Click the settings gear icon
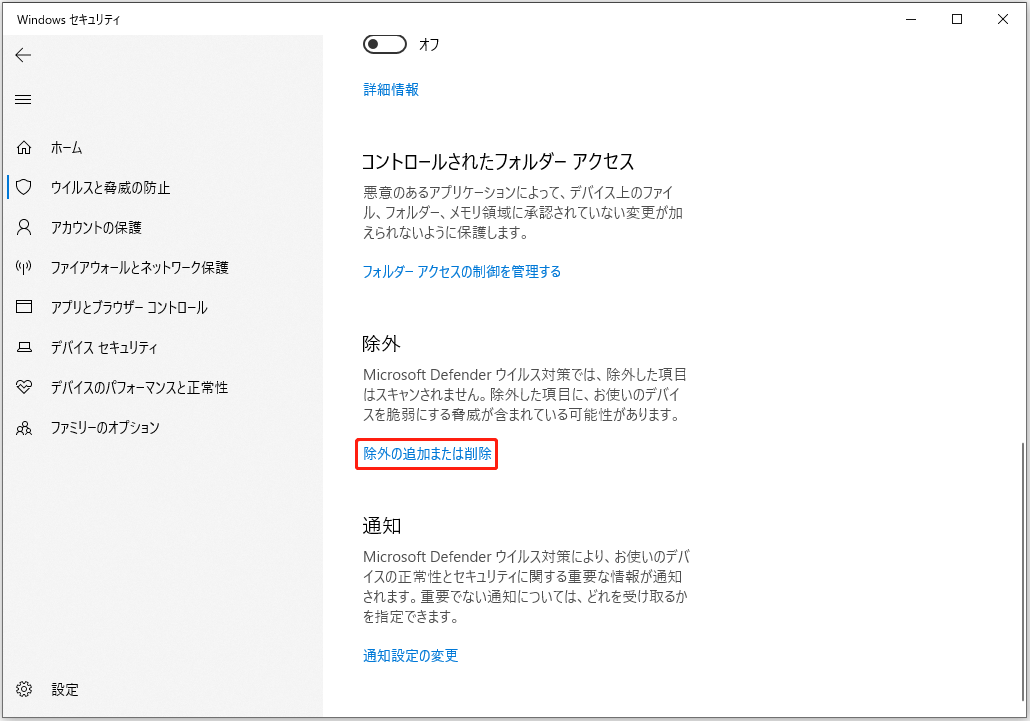The width and height of the screenshot is (1030, 721). [25, 689]
